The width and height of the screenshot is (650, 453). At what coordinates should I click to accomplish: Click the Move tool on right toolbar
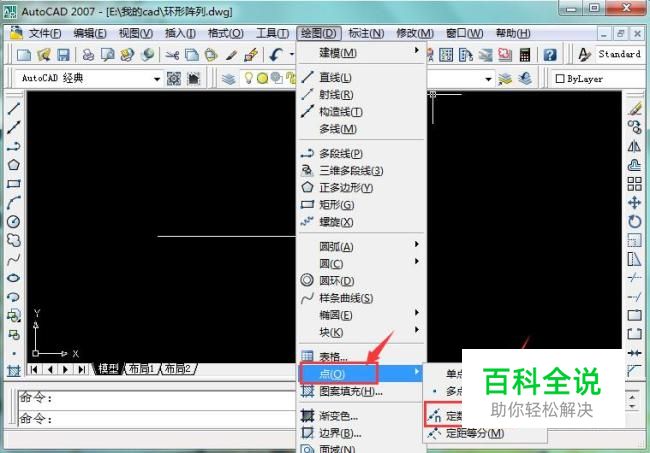[635, 203]
